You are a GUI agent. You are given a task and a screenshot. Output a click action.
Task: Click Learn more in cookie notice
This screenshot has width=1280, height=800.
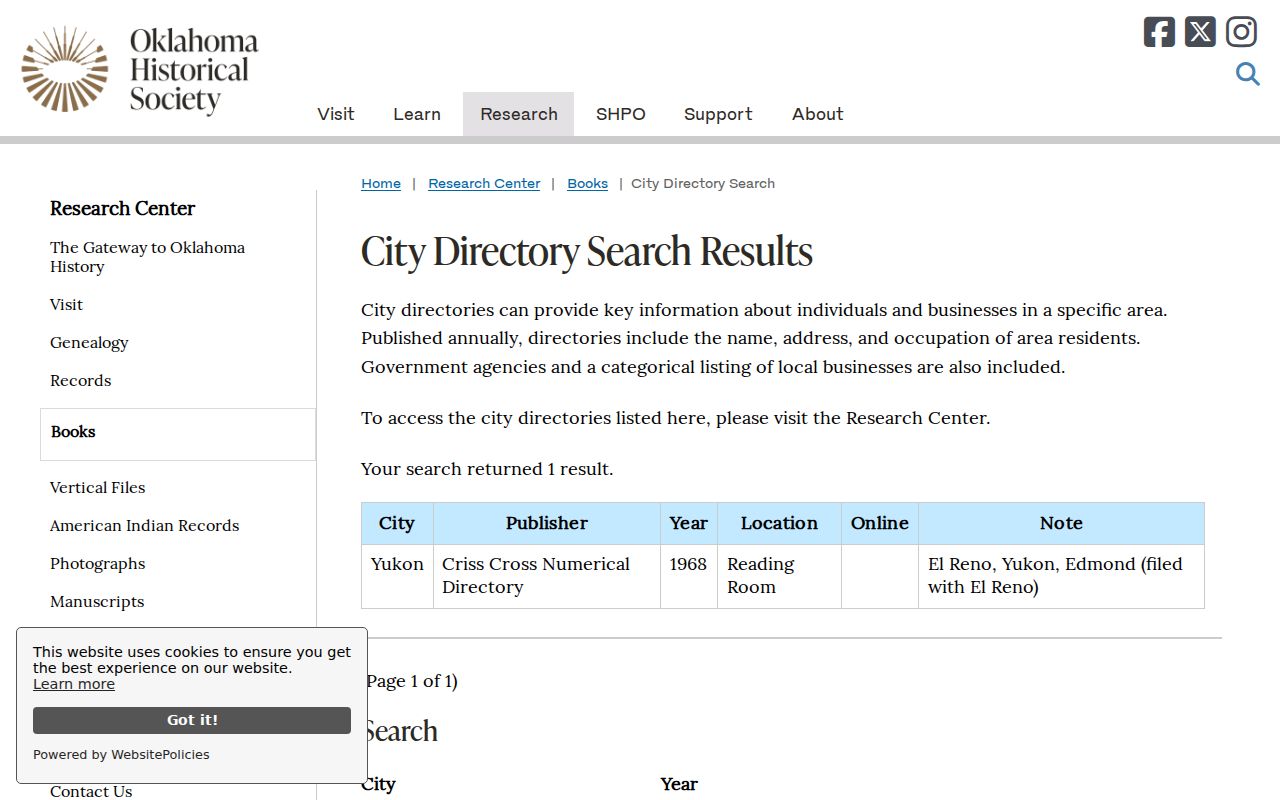point(74,684)
